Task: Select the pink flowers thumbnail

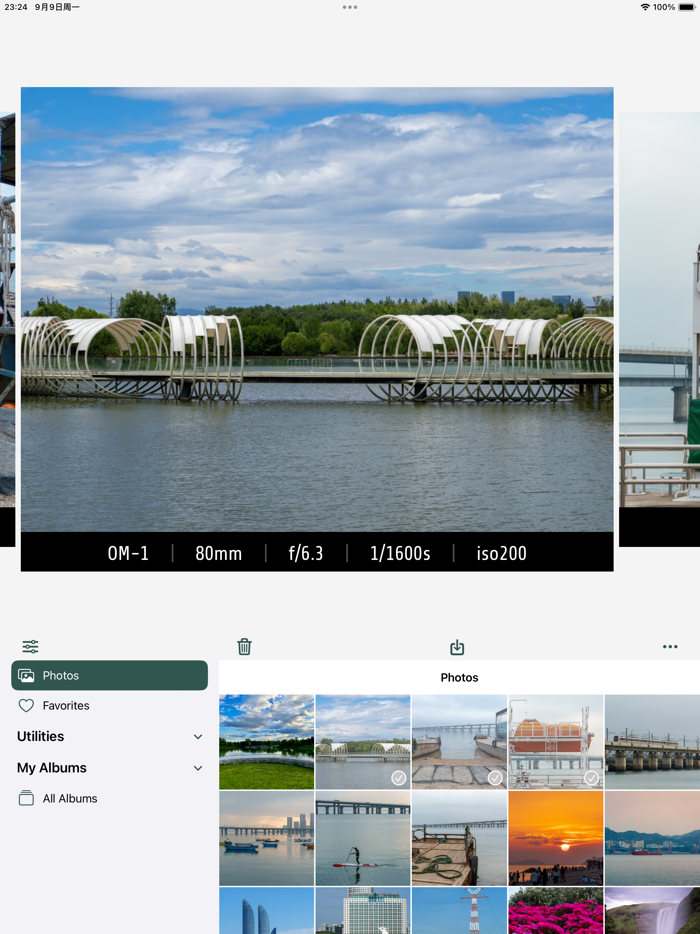Action: pos(556,911)
